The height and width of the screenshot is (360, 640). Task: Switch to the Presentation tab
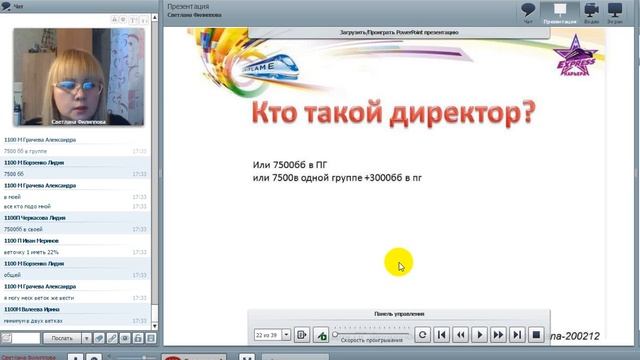[x=560, y=12]
